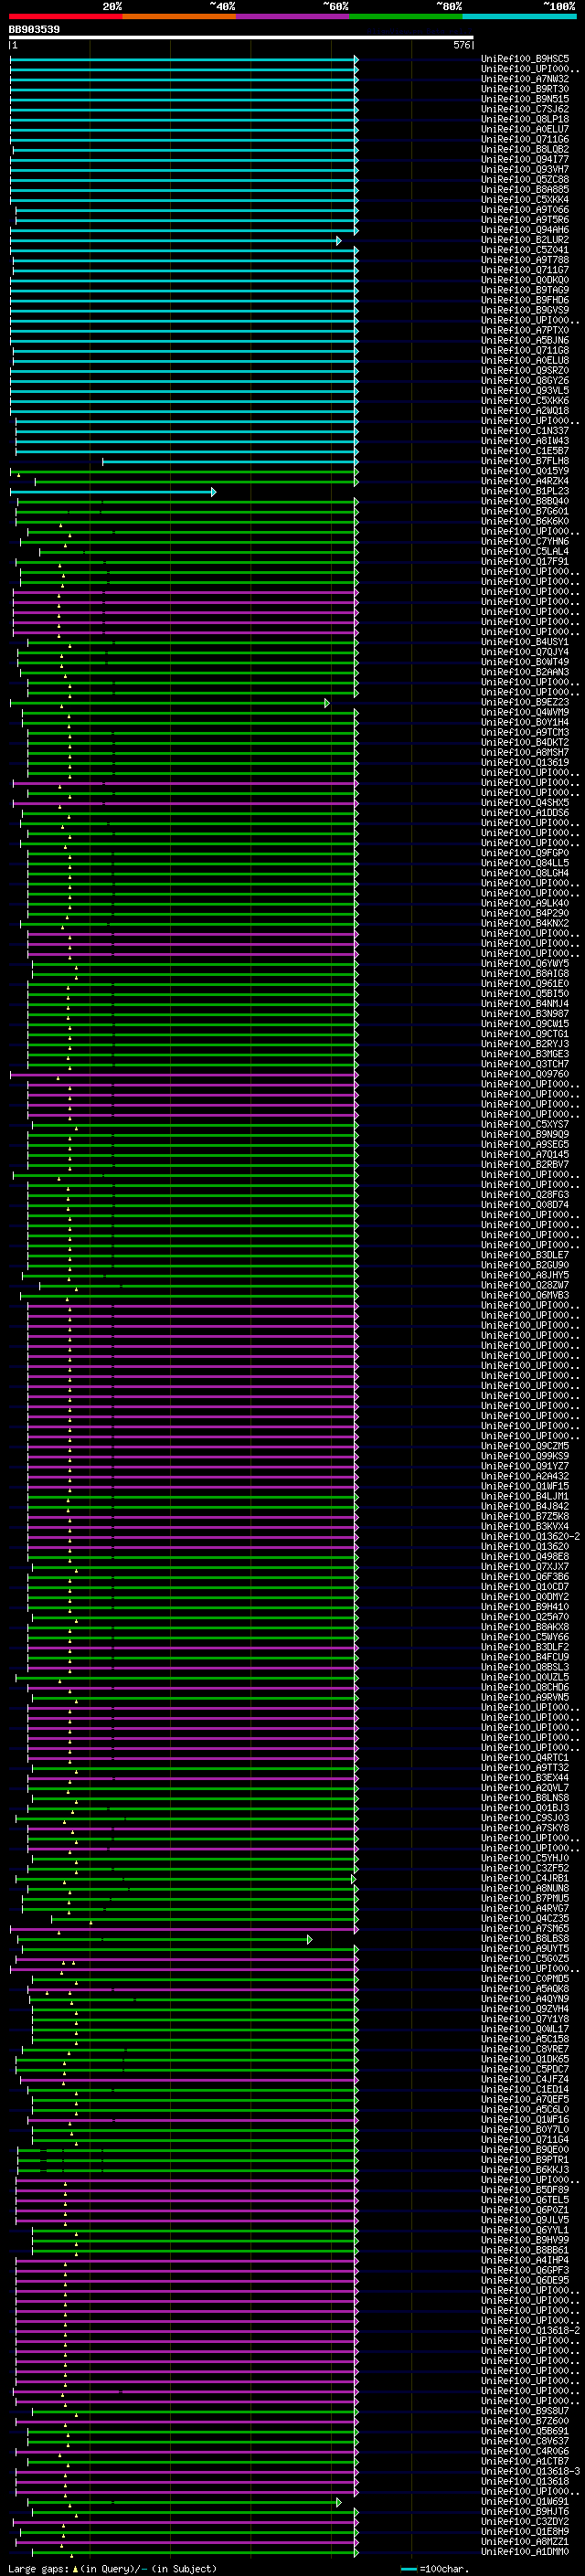Select the UniRef100_B9TAG9 label
Image resolution: width=585 pixels, height=2576 pixels.
coord(525,290)
